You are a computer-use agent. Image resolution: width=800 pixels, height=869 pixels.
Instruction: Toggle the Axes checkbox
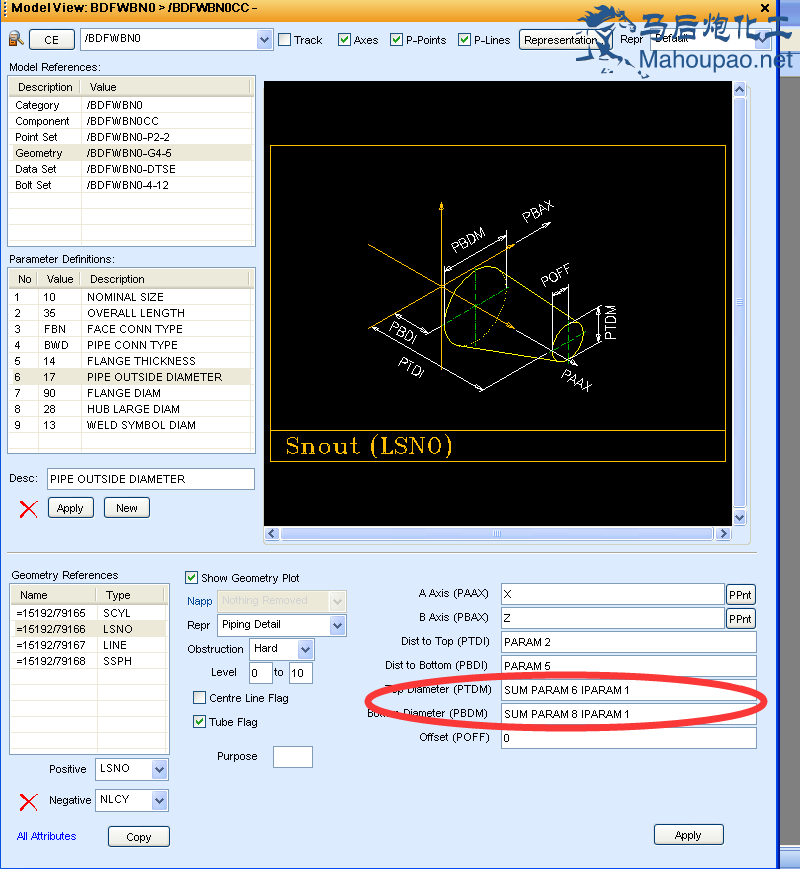(x=344, y=40)
